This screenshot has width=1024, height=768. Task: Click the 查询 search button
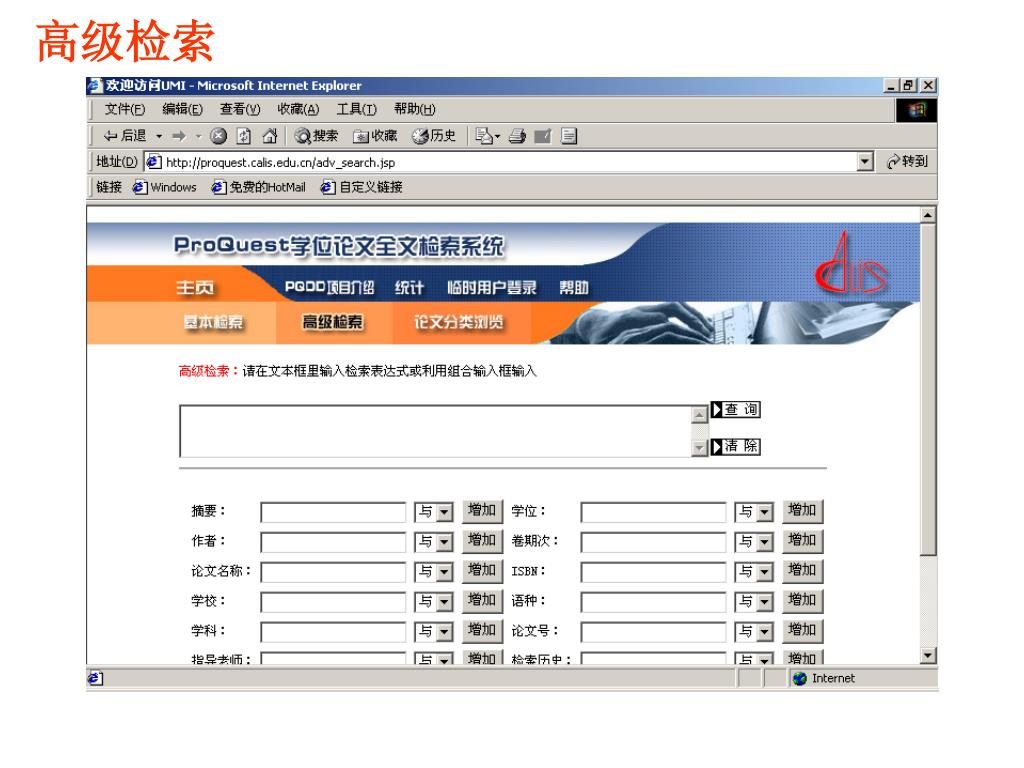(x=735, y=409)
